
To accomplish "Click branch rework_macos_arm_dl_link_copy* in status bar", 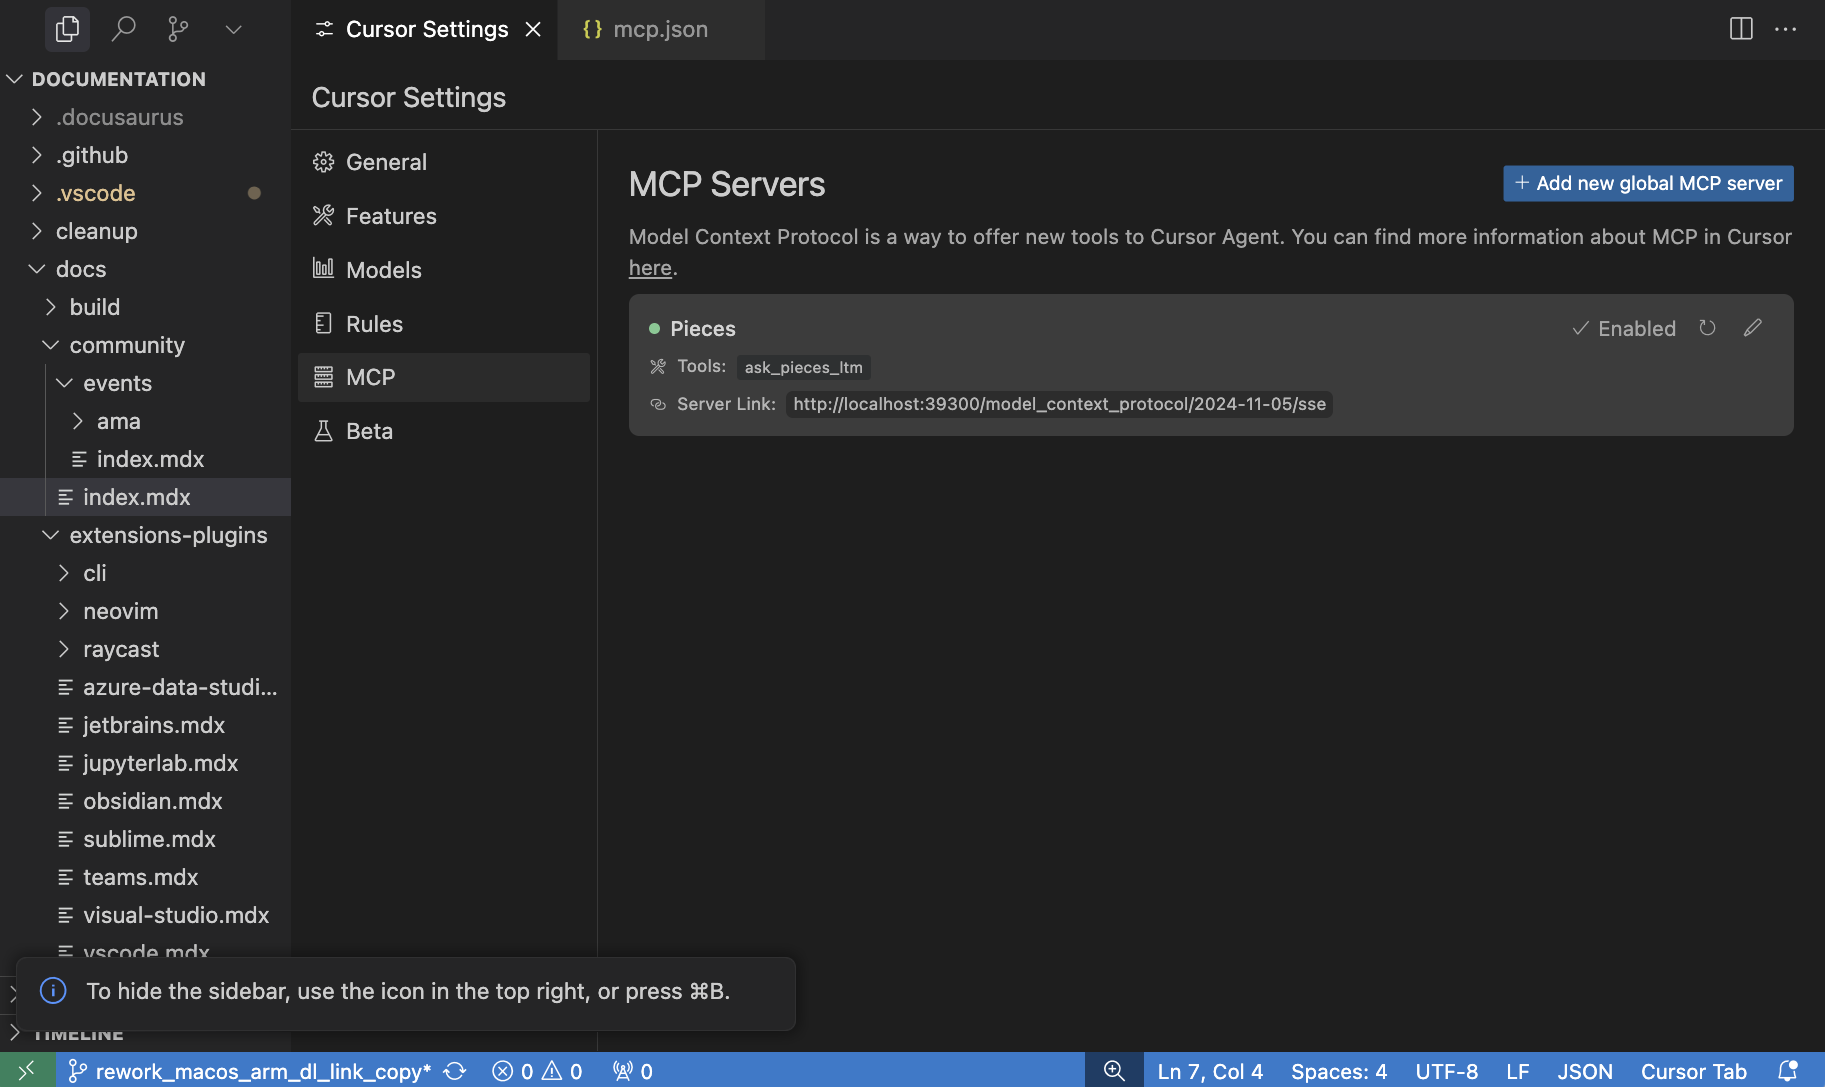I will click(250, 1071).
